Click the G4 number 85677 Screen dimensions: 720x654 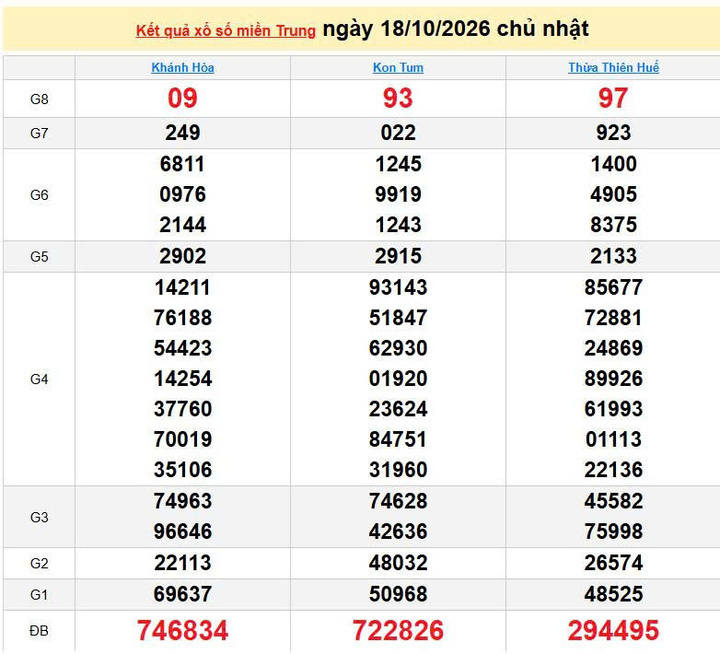(613, 288)
